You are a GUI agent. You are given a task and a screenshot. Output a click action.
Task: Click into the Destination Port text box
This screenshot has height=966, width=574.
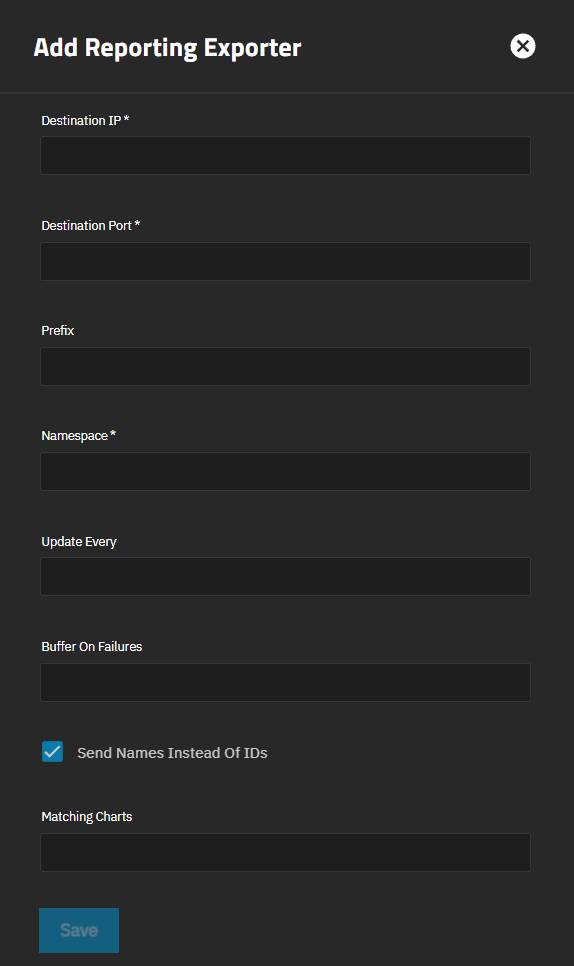tap(285, 261)
